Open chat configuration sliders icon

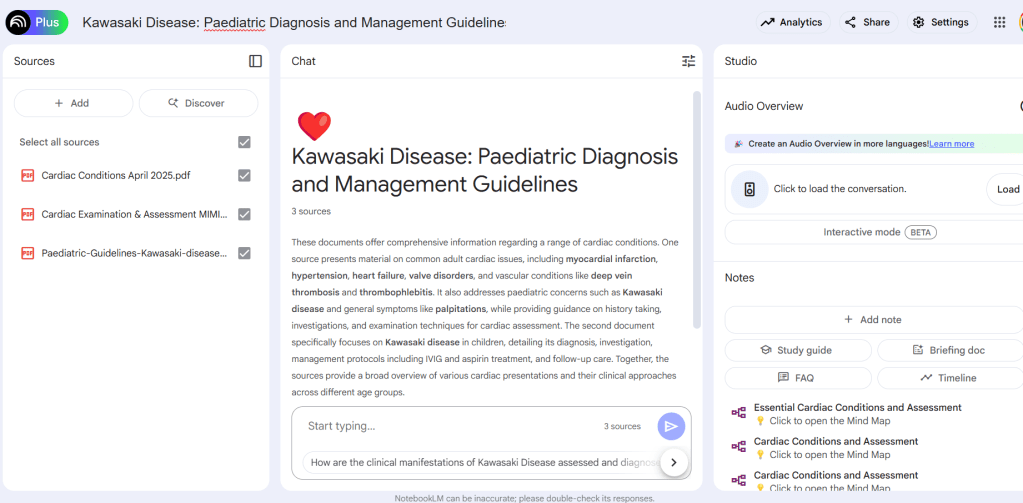pyautogui.click(x=688, y=61)
